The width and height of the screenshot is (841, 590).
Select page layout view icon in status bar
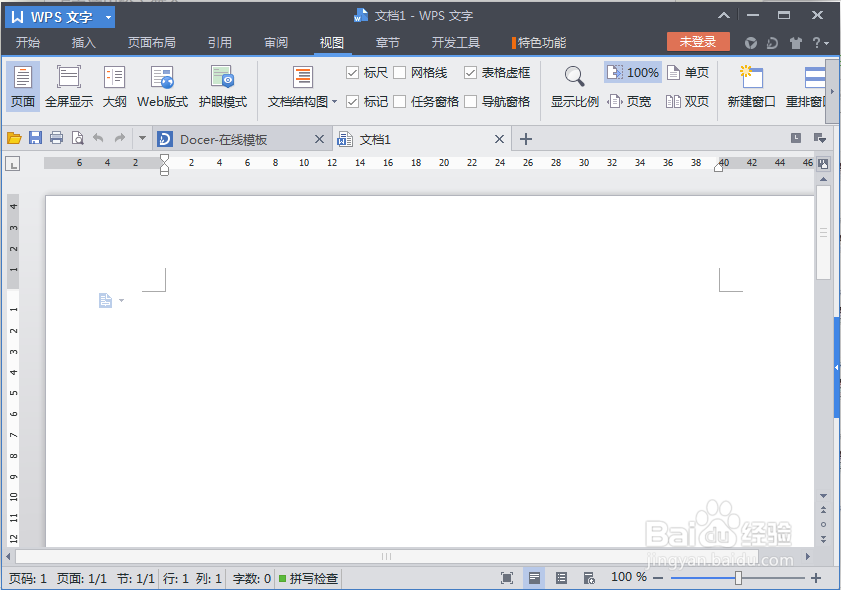[x=534, y=578]
